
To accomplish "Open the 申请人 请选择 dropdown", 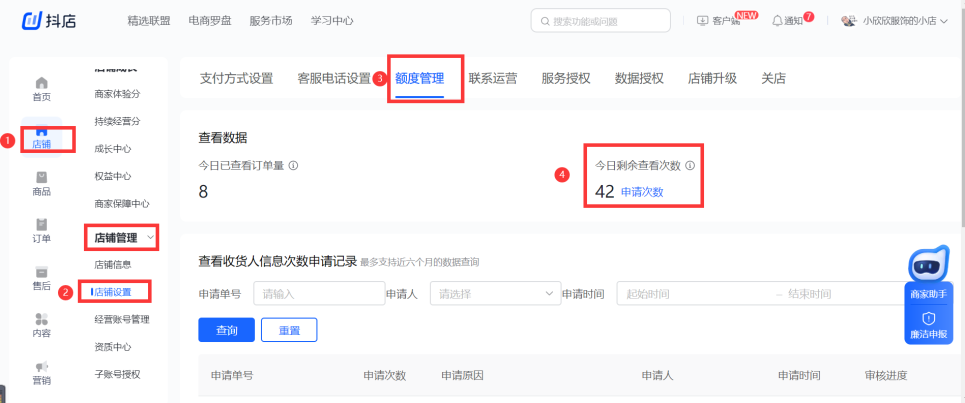I will [496, 294].
